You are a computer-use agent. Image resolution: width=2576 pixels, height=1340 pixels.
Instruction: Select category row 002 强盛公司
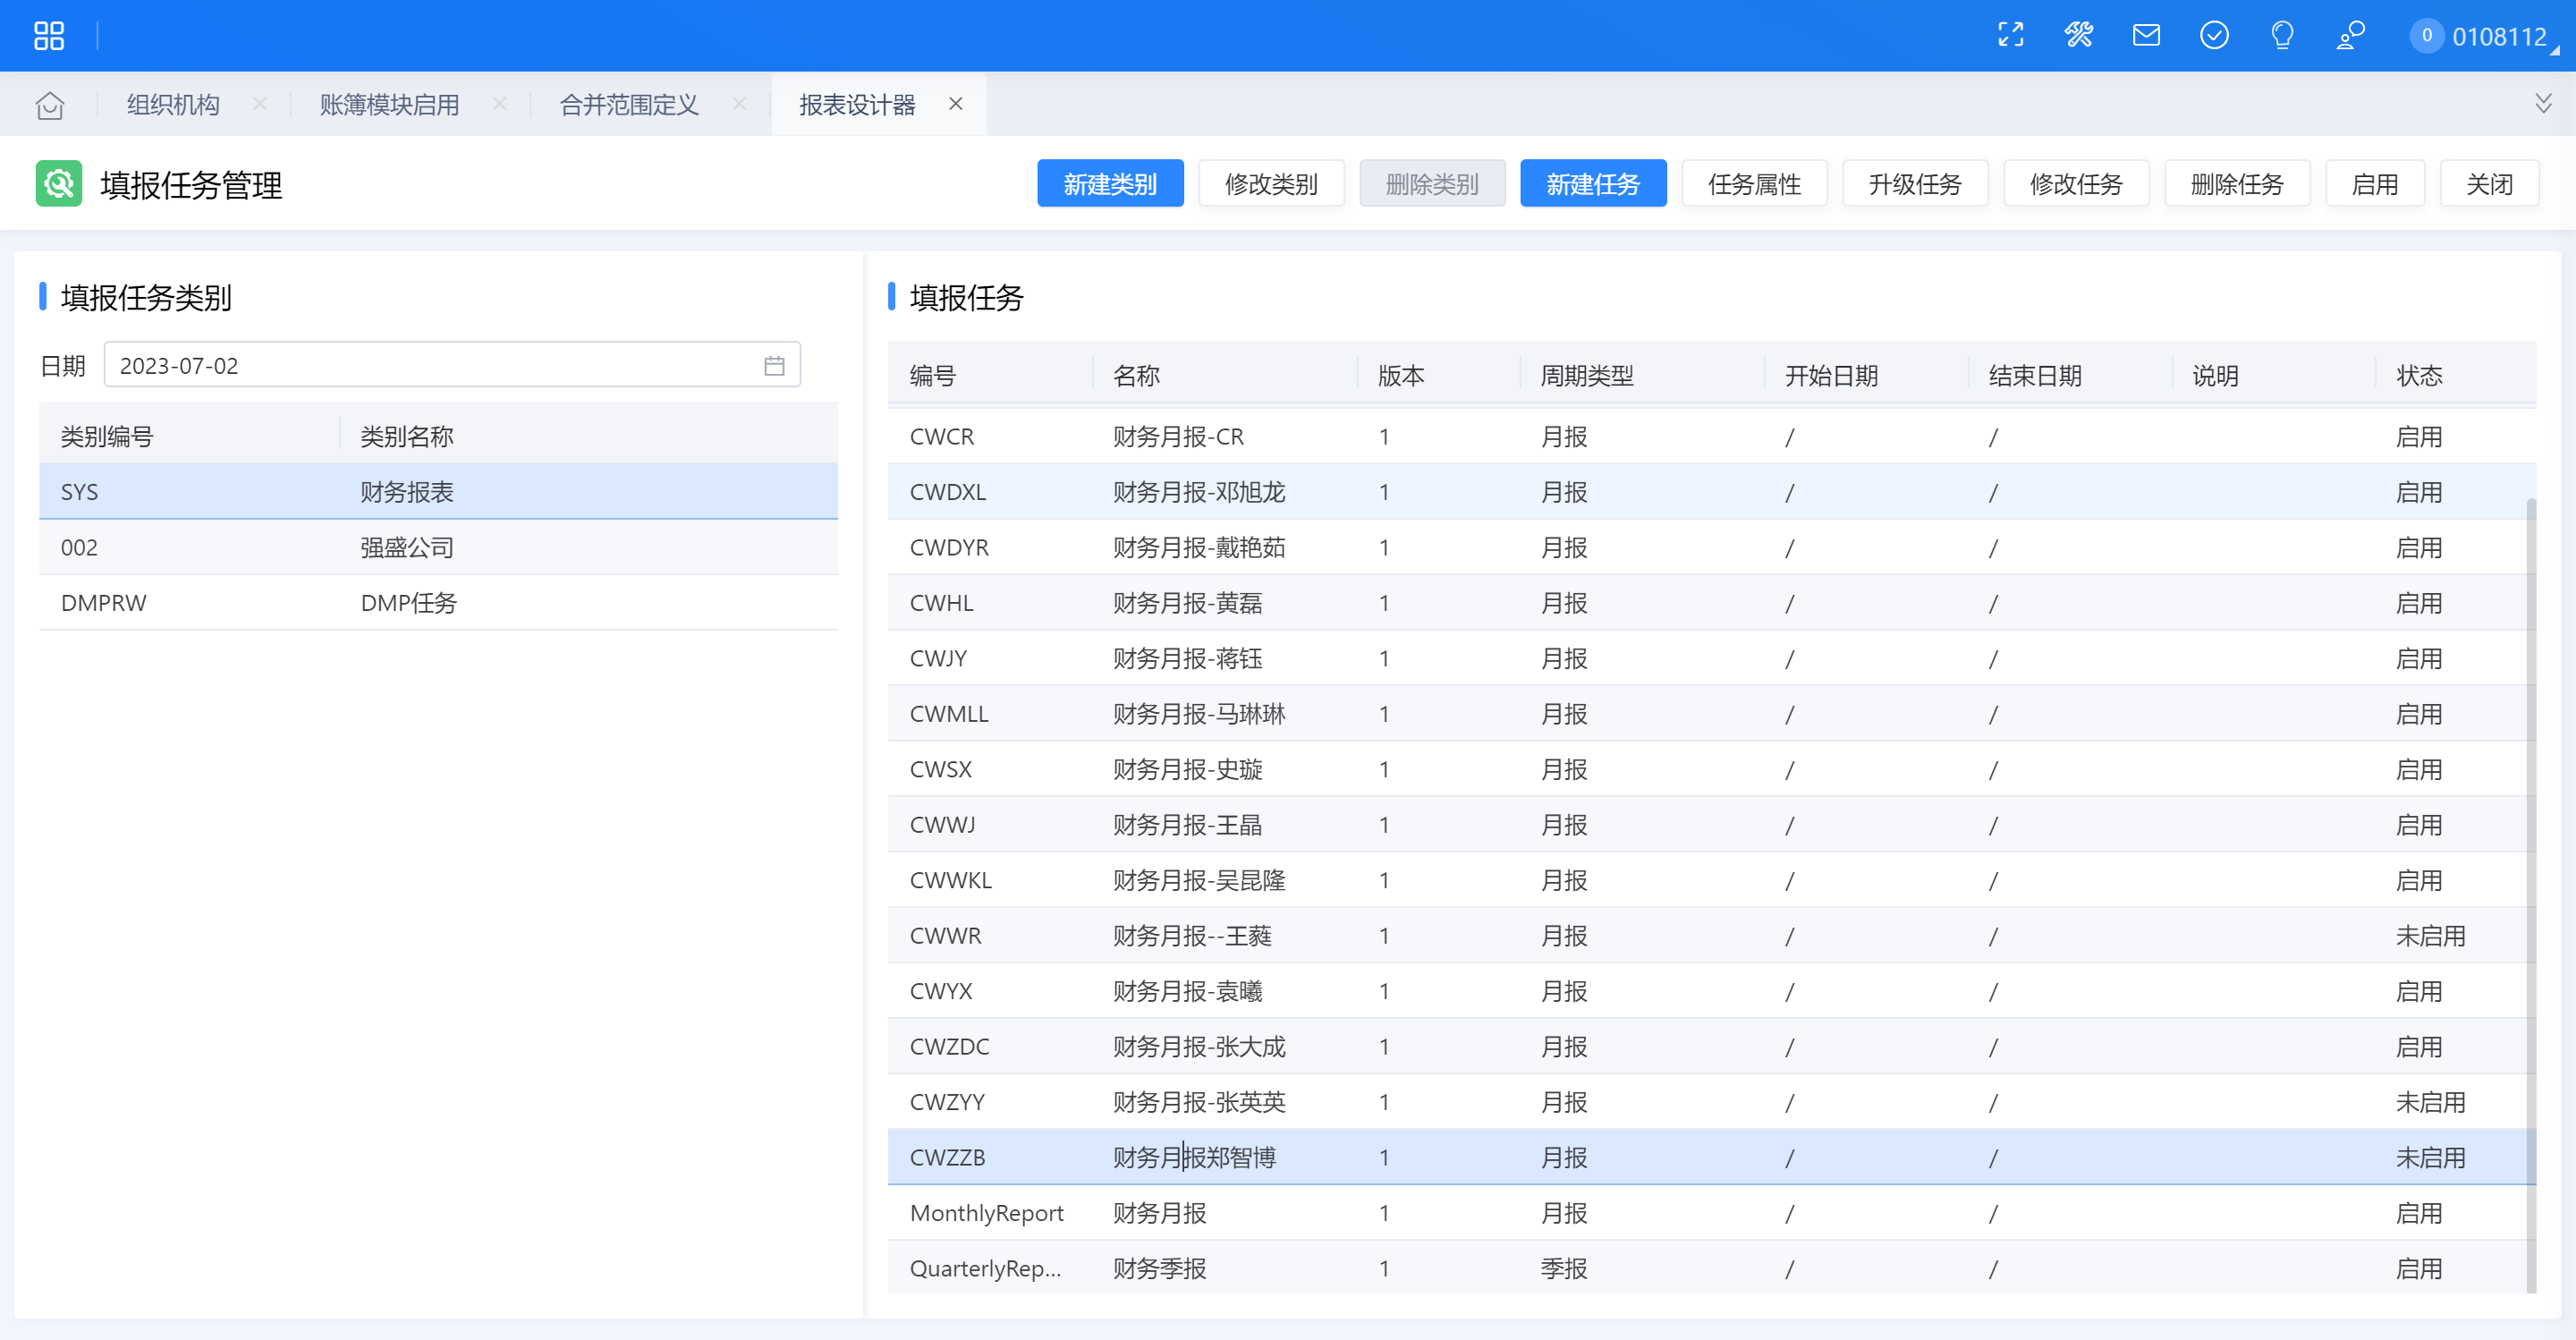438,547
